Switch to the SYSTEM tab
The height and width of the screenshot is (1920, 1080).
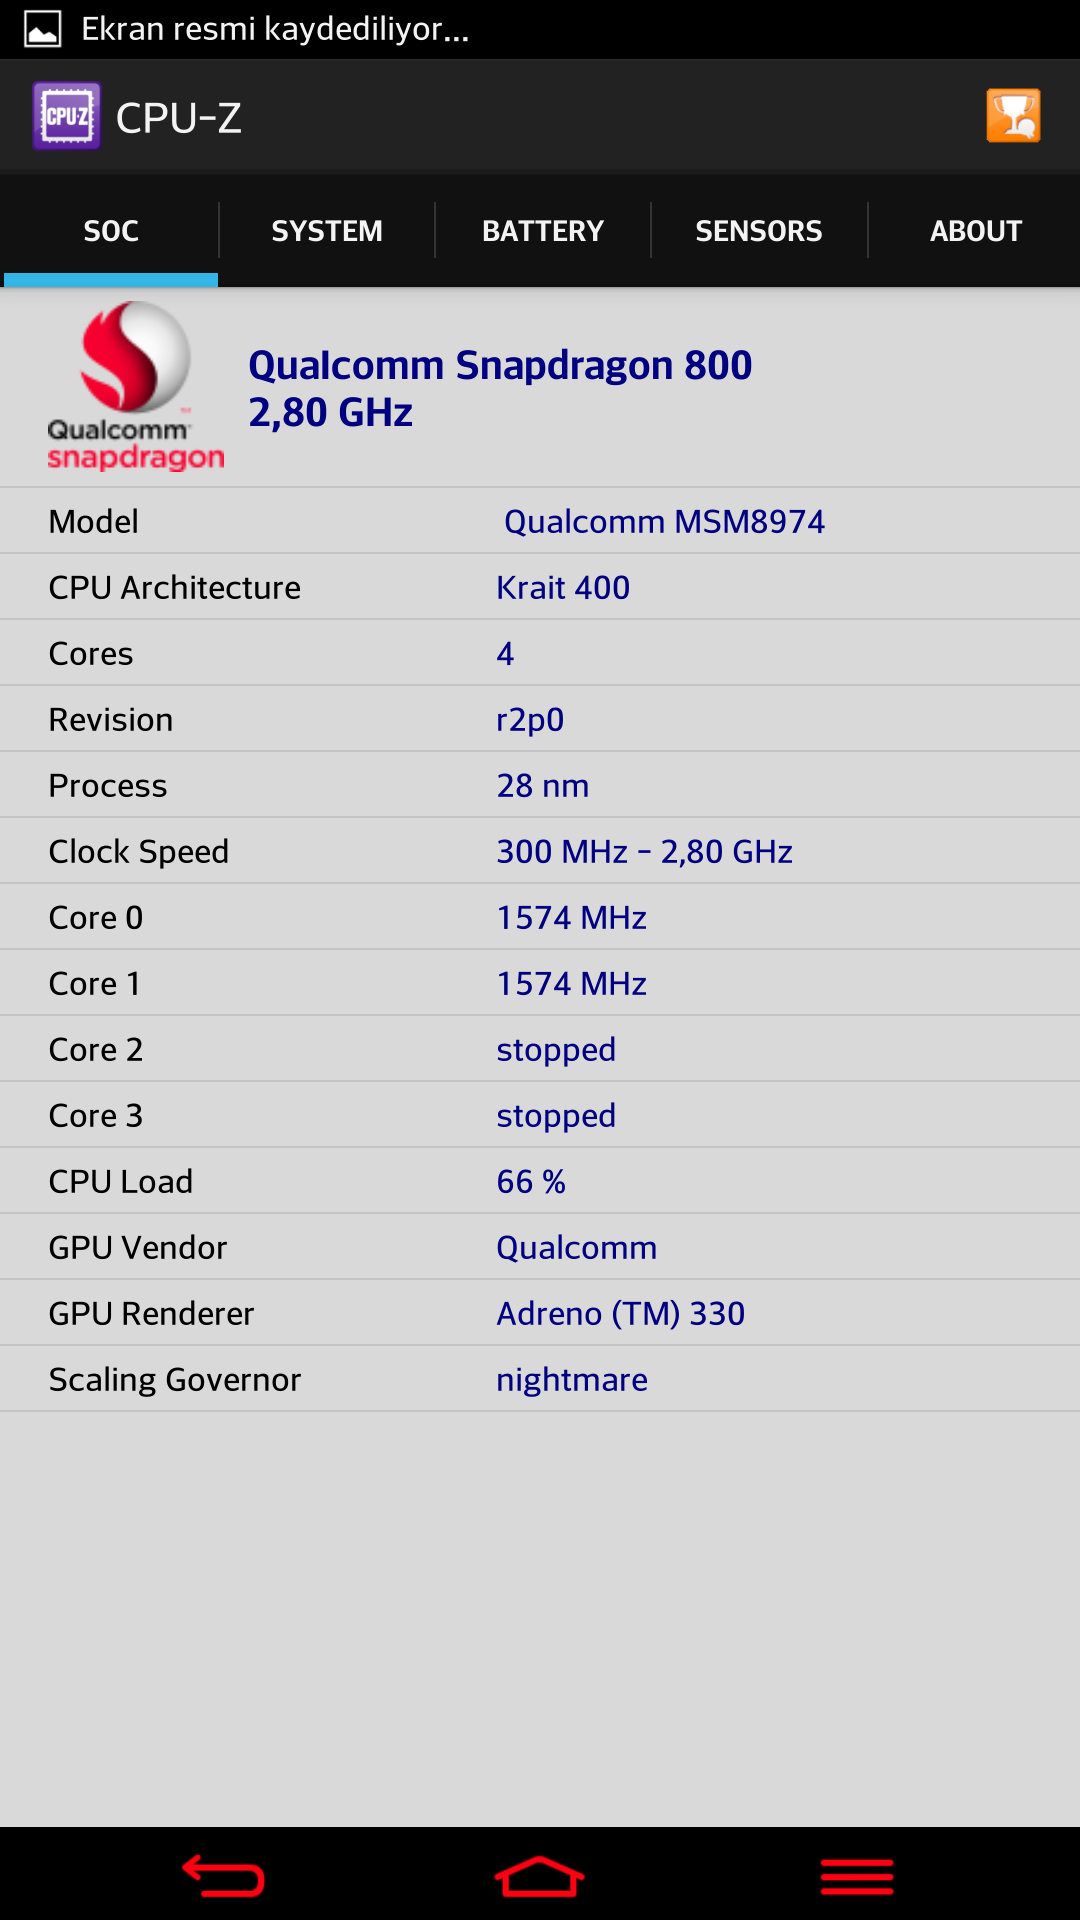[327, 231]
